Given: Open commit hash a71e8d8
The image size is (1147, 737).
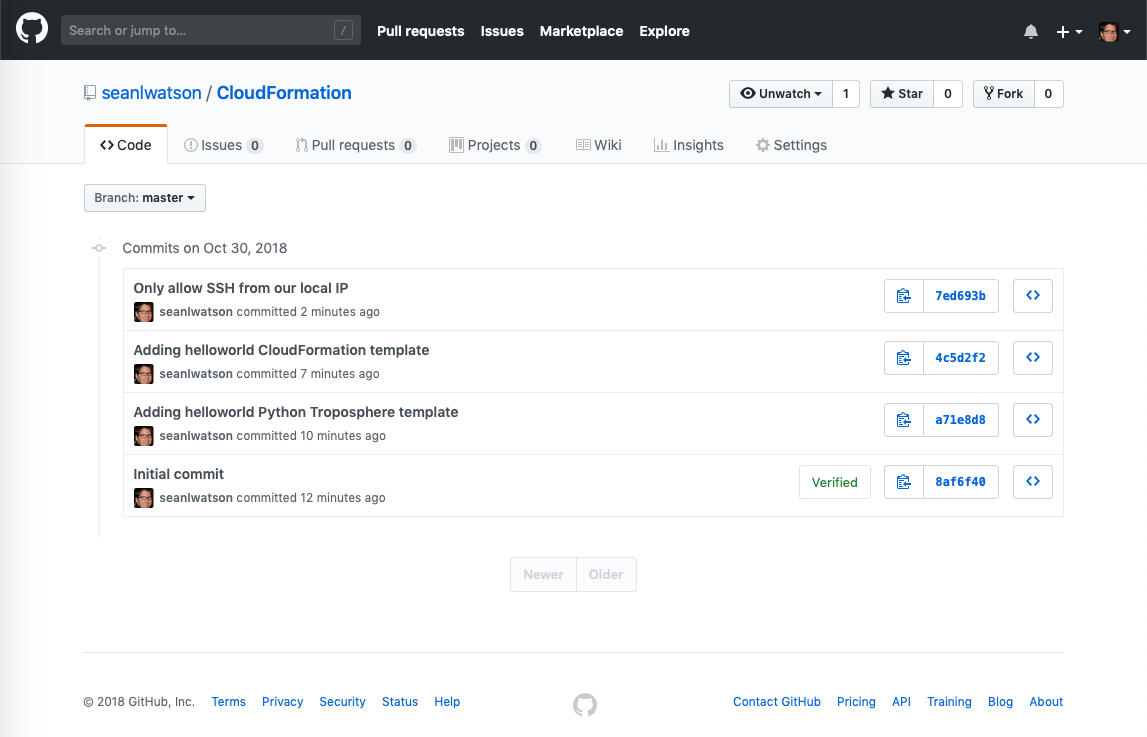Looking at the screenshot, I should pos(960,420).
